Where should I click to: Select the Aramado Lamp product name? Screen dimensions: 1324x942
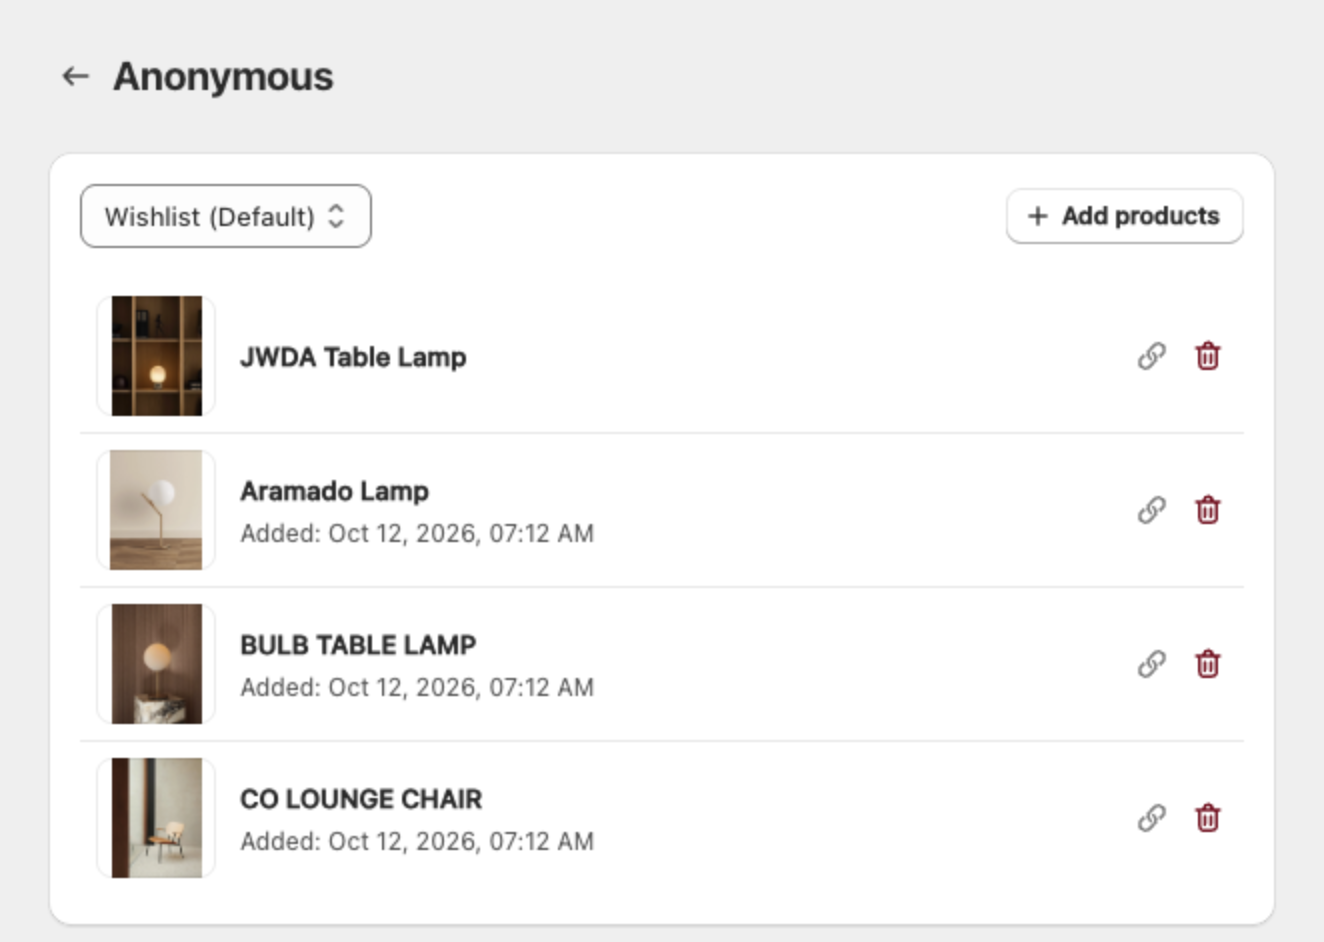pos(334,491)
